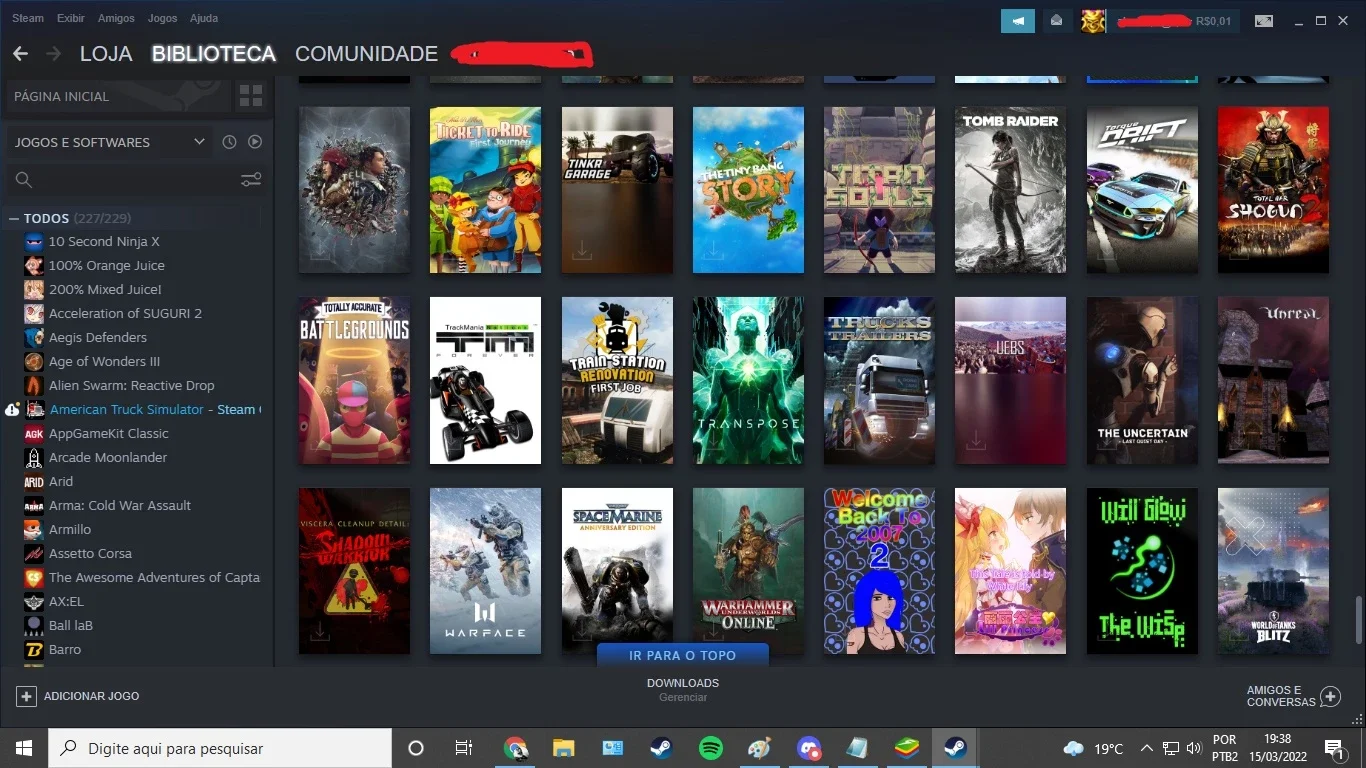Click the magnifier in library search

[24, 180]
